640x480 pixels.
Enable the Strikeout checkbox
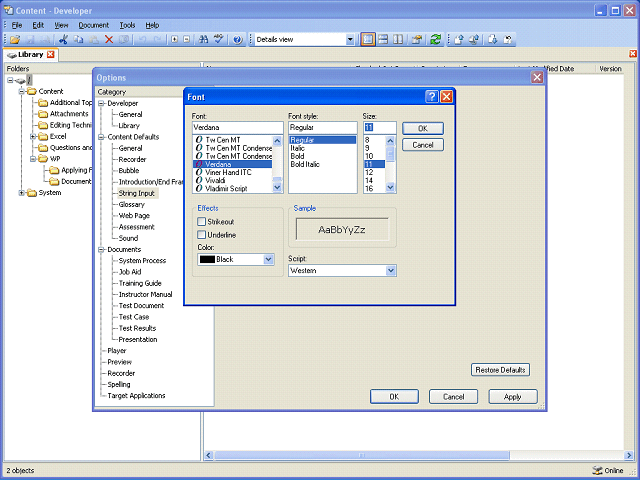(x=201, y=222)
